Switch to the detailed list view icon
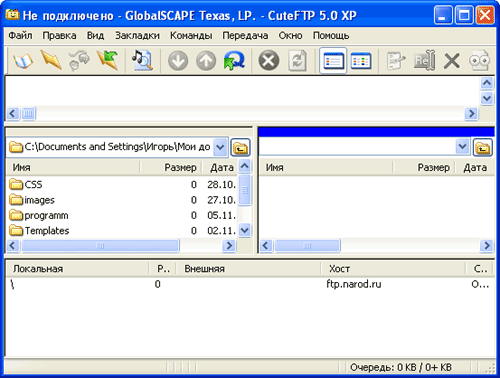Viewport: 500px width, 378px height. pos(333,61)
